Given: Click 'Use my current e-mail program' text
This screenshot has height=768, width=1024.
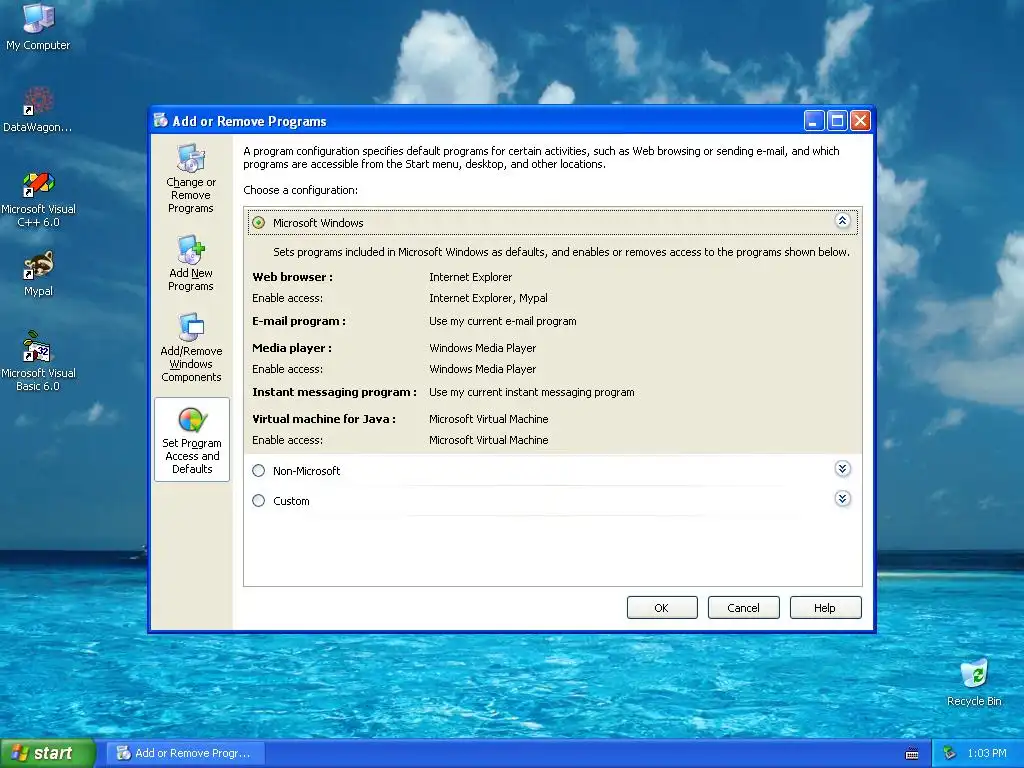Looking at the screenshot, I should coord(502,321).
